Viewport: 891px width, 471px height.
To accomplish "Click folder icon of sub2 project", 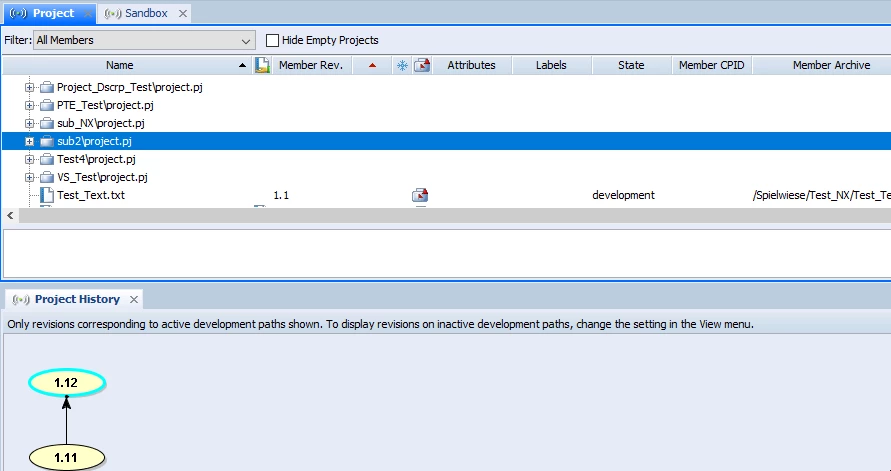I will [47, 141].
